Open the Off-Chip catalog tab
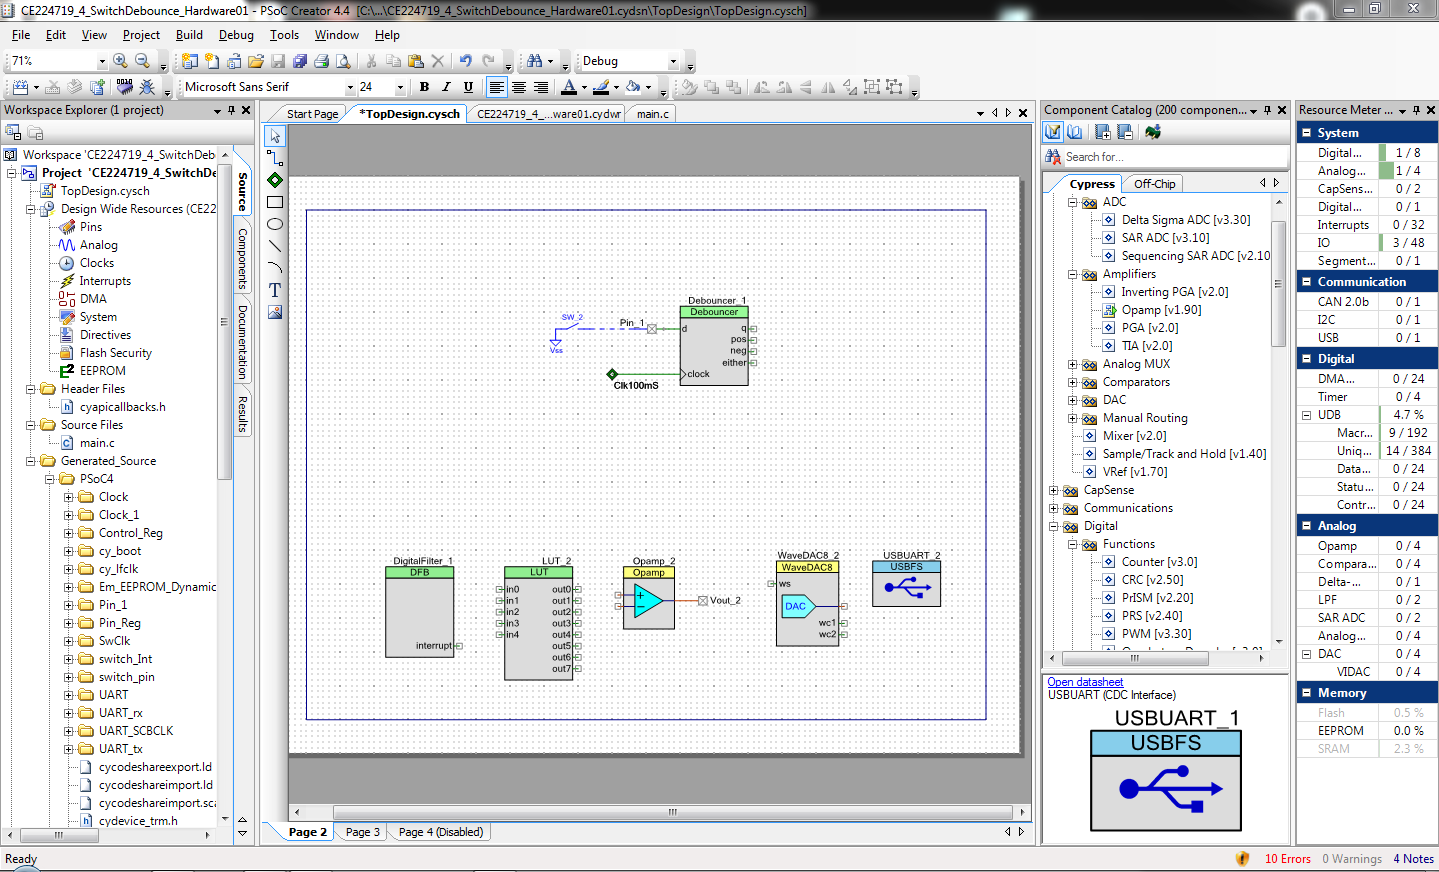Image resolution: width=1439 pixels, height=872 pixels. click(1154, 184)
